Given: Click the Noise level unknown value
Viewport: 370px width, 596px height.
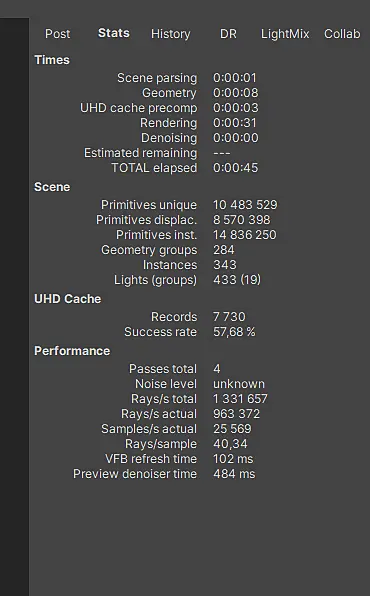Looking at the screenshot, I should pos(239,384).
